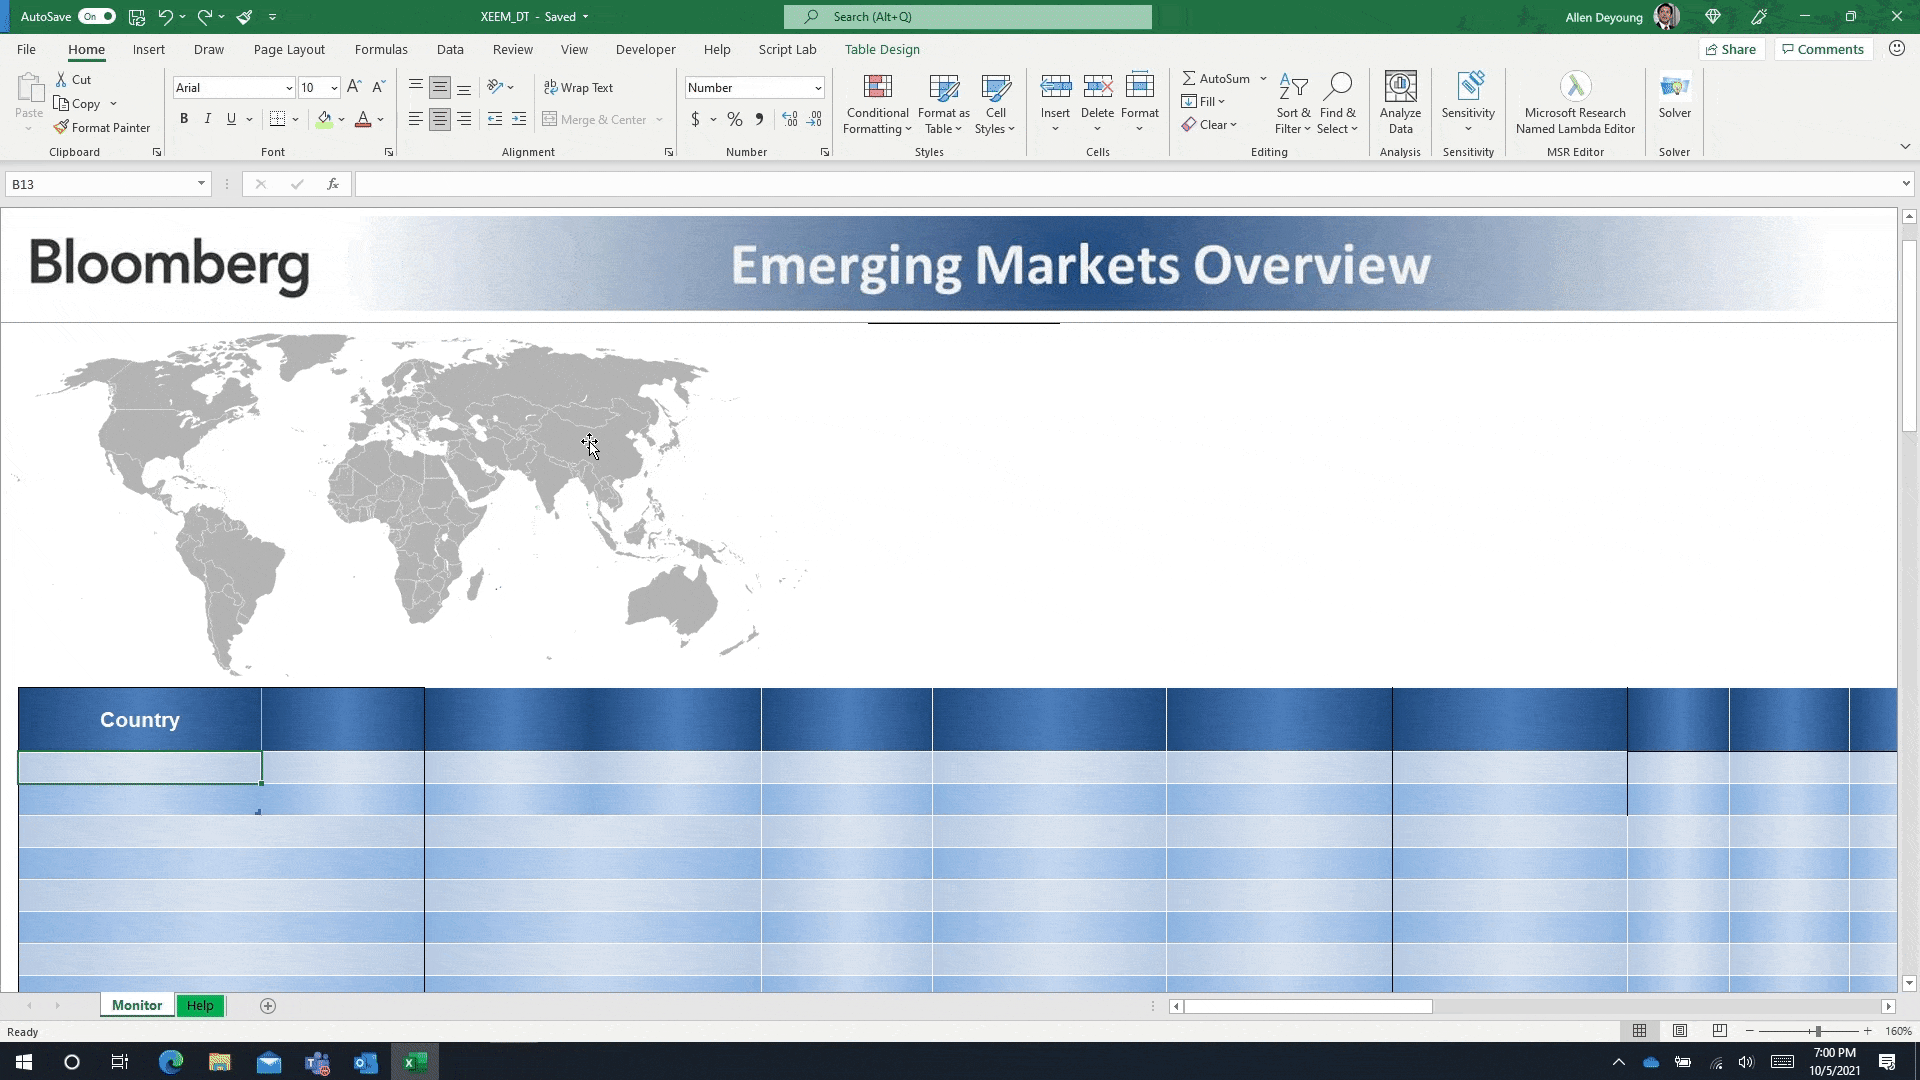This screenshot has width=1920, height=1080.
Task: Expand the Name Box dropdown arrow
Action: click(x=201, y=184)
